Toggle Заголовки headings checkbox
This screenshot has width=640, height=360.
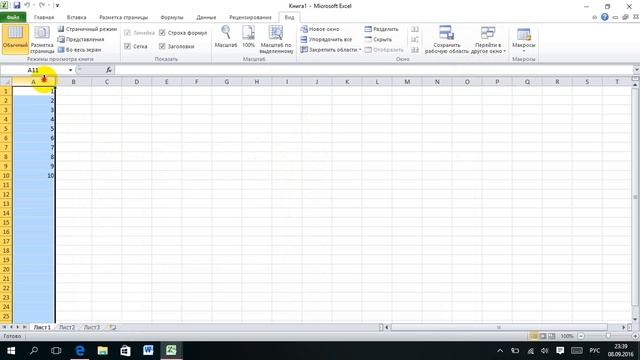(x=162, y=46)
